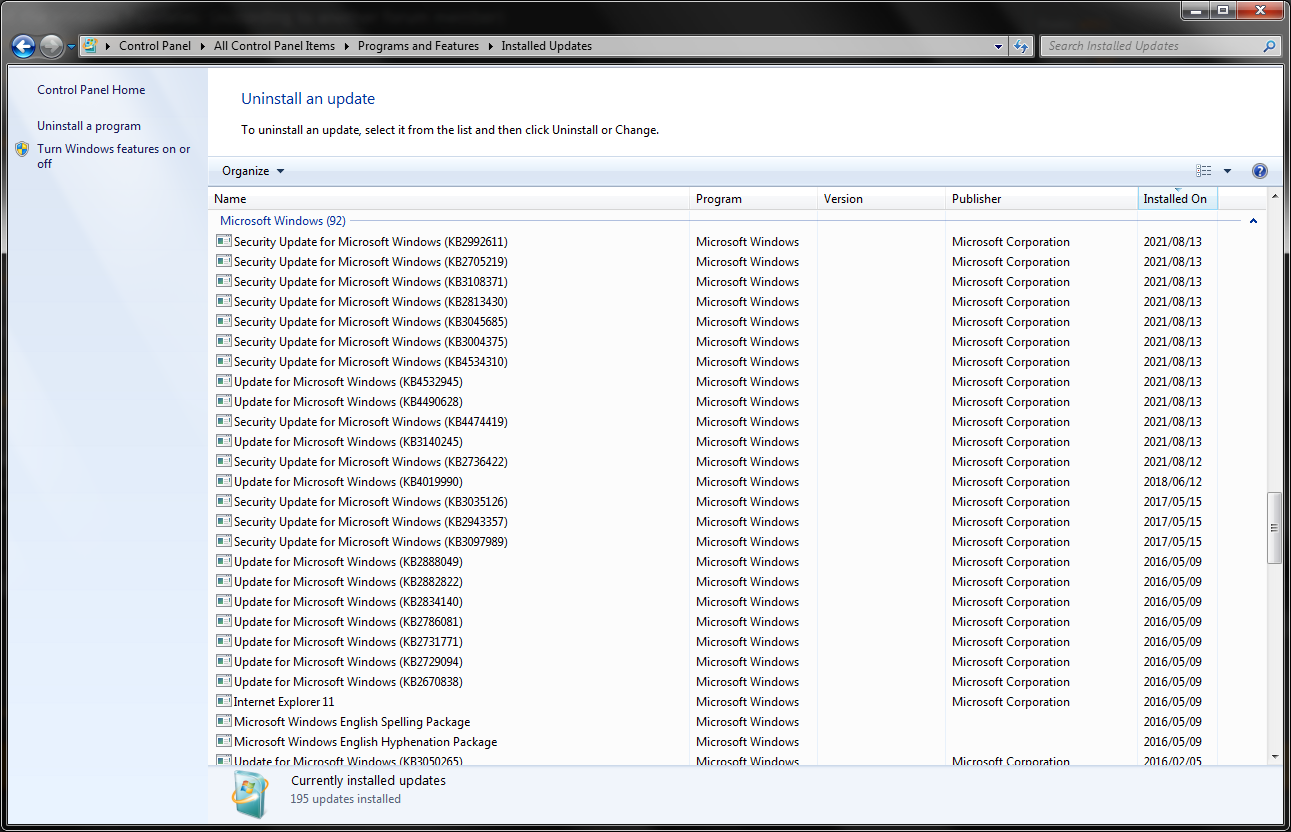This screenshot has height=832, width=1291.
Task: Expand the view options dropdown arrow
Action: tap(1228, 171)
